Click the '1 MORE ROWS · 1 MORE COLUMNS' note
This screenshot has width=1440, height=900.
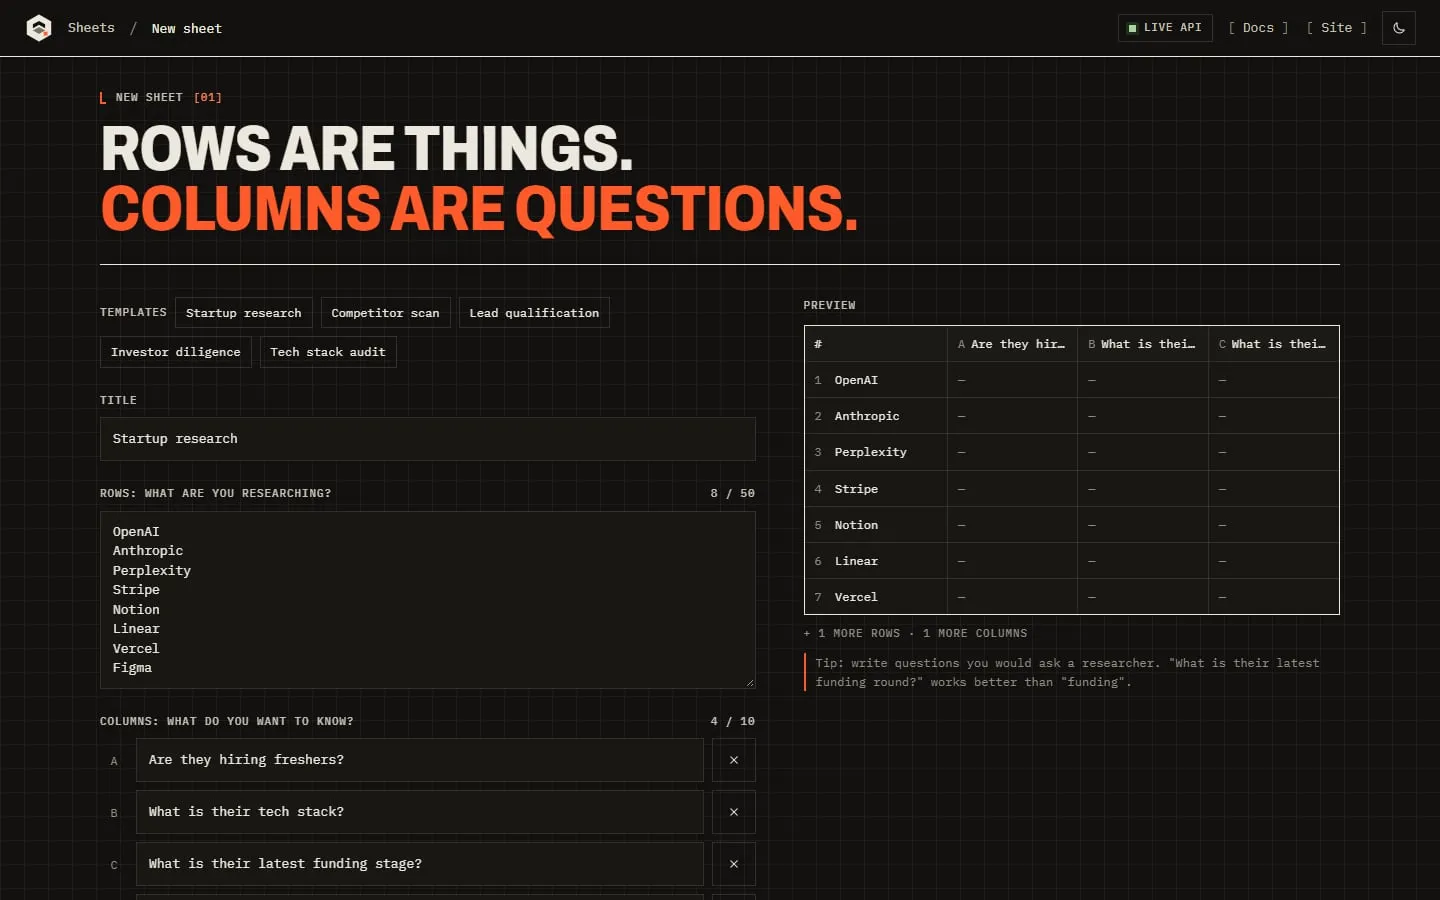[915, 633]
